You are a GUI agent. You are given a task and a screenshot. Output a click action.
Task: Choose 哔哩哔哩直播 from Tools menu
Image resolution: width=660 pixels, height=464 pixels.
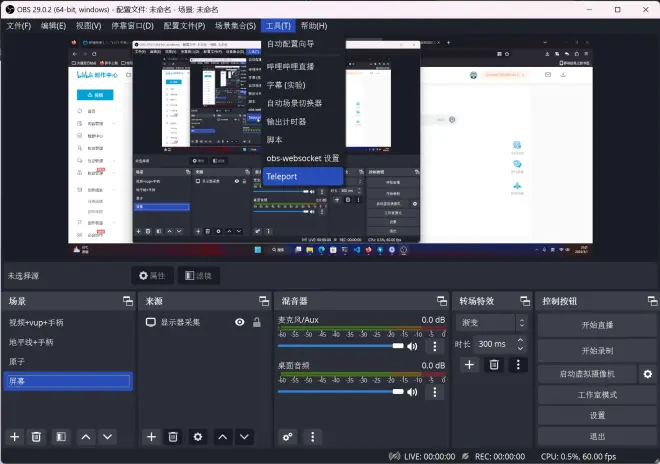point(303,67)
